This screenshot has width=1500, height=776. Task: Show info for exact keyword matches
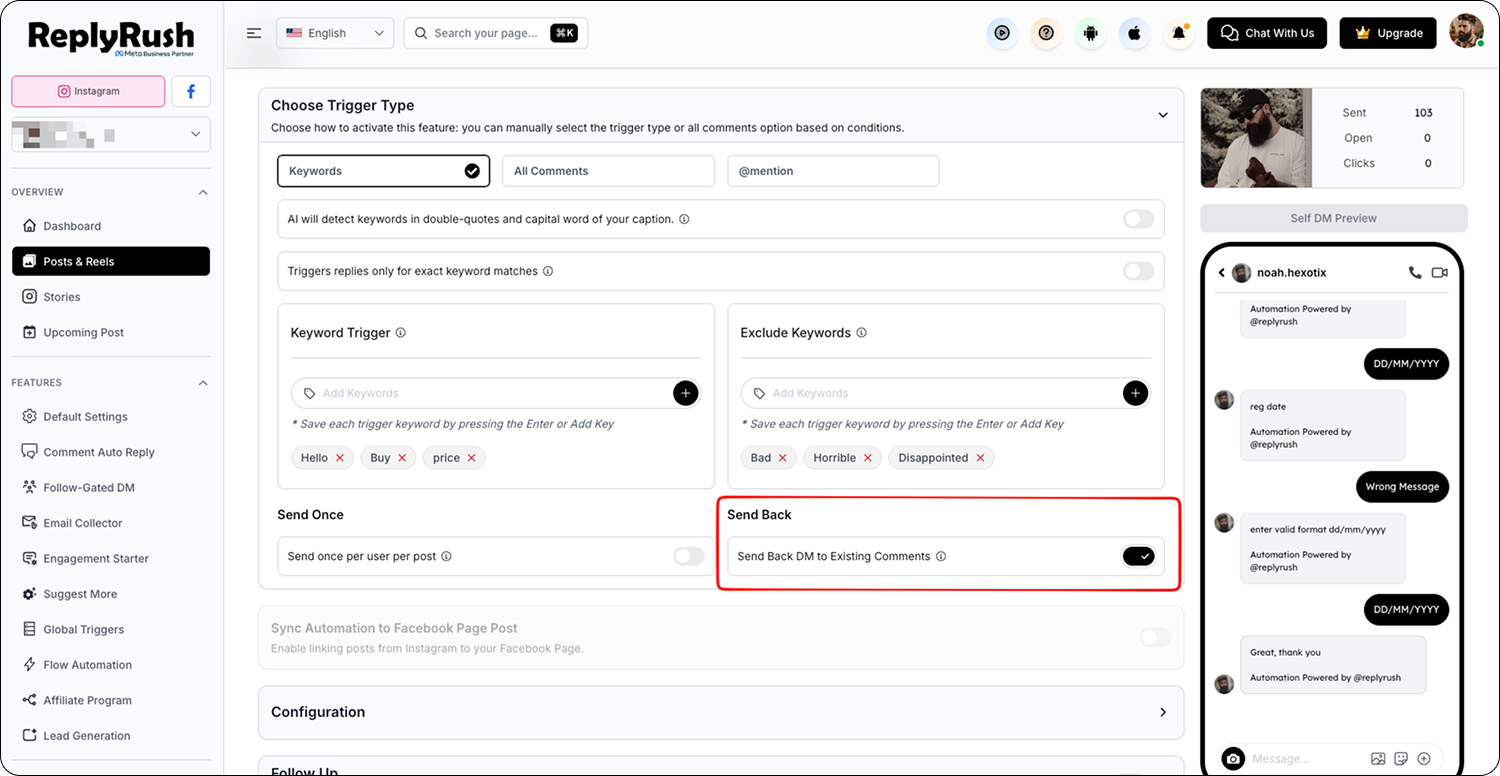[x=548, y=271]
